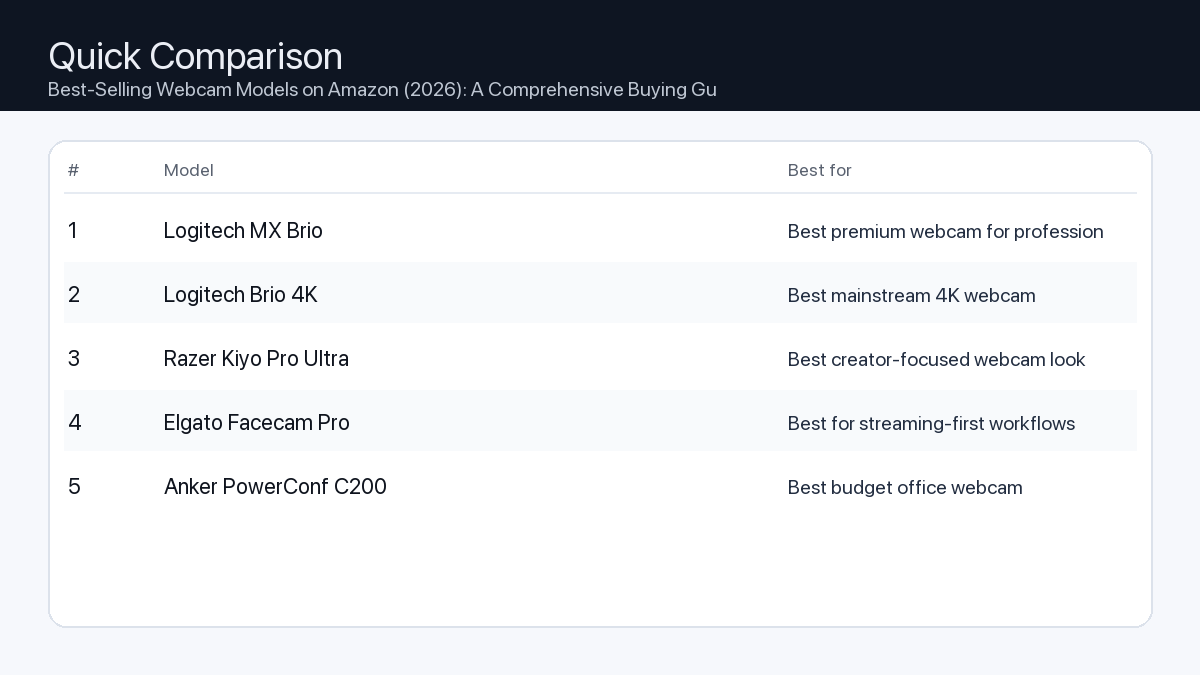
Task: Select Logitech Brio 4K model name
Action: click(240, 295)
